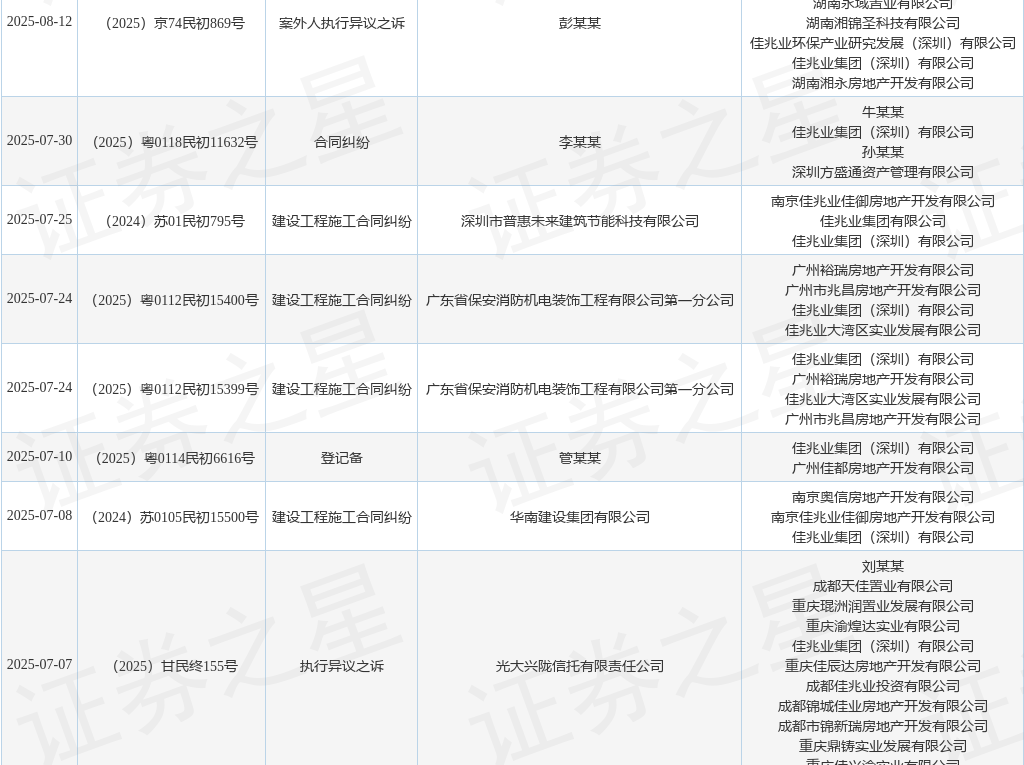1024x765 pixels.
Task: Click defendant 佳兆业集团有限公司
Action: [882, 221]
